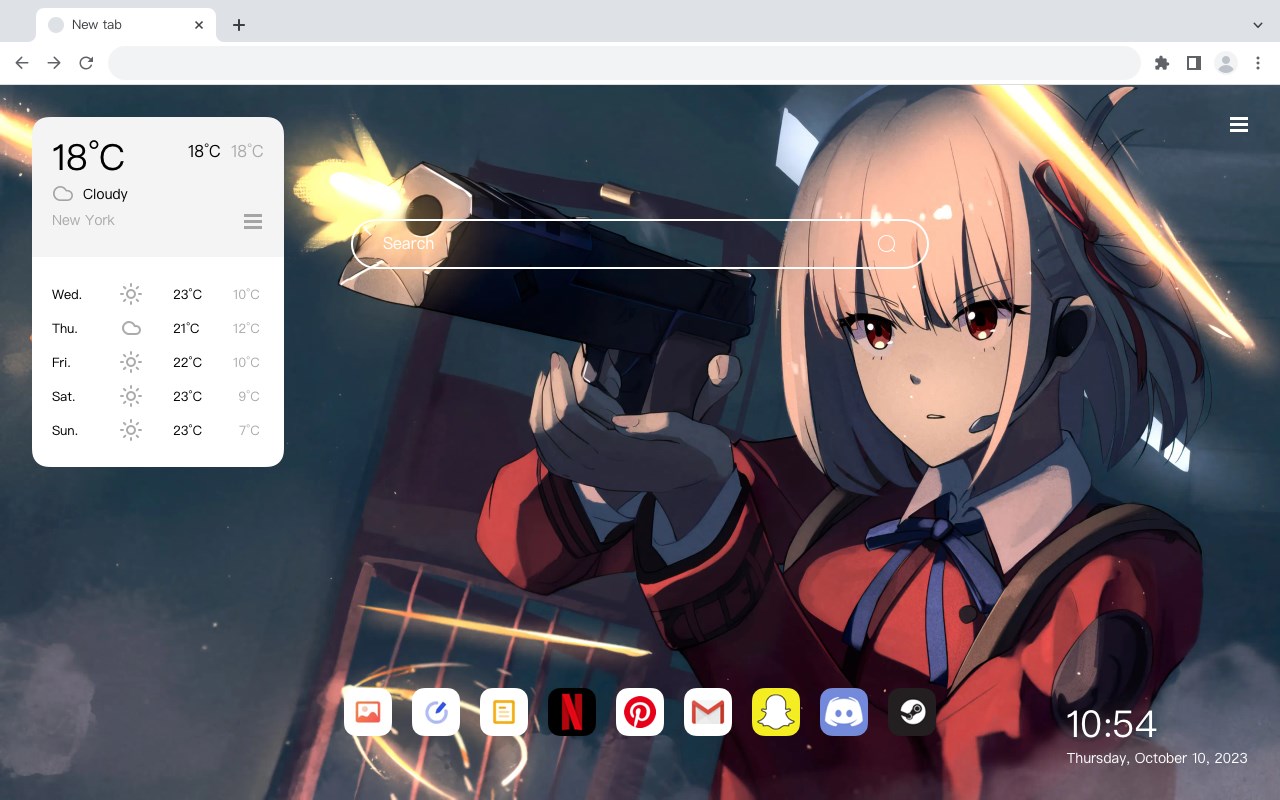The width and height of the screenshot is (1280, 800).
Task: Open the weather widget list menu icon
Action: click(x=253, y=221)
